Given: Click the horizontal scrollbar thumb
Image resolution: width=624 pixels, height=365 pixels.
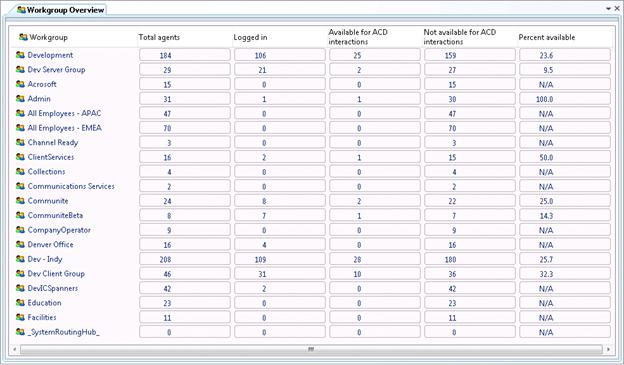Looking at the screenshot, I should [x=311, y=349].
